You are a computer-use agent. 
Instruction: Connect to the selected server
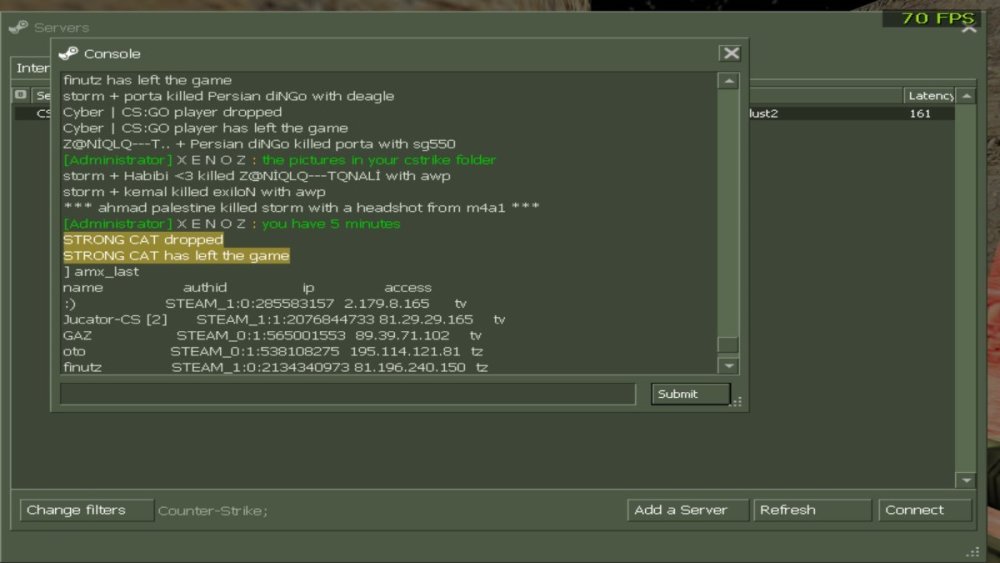(x=925, y=510)
